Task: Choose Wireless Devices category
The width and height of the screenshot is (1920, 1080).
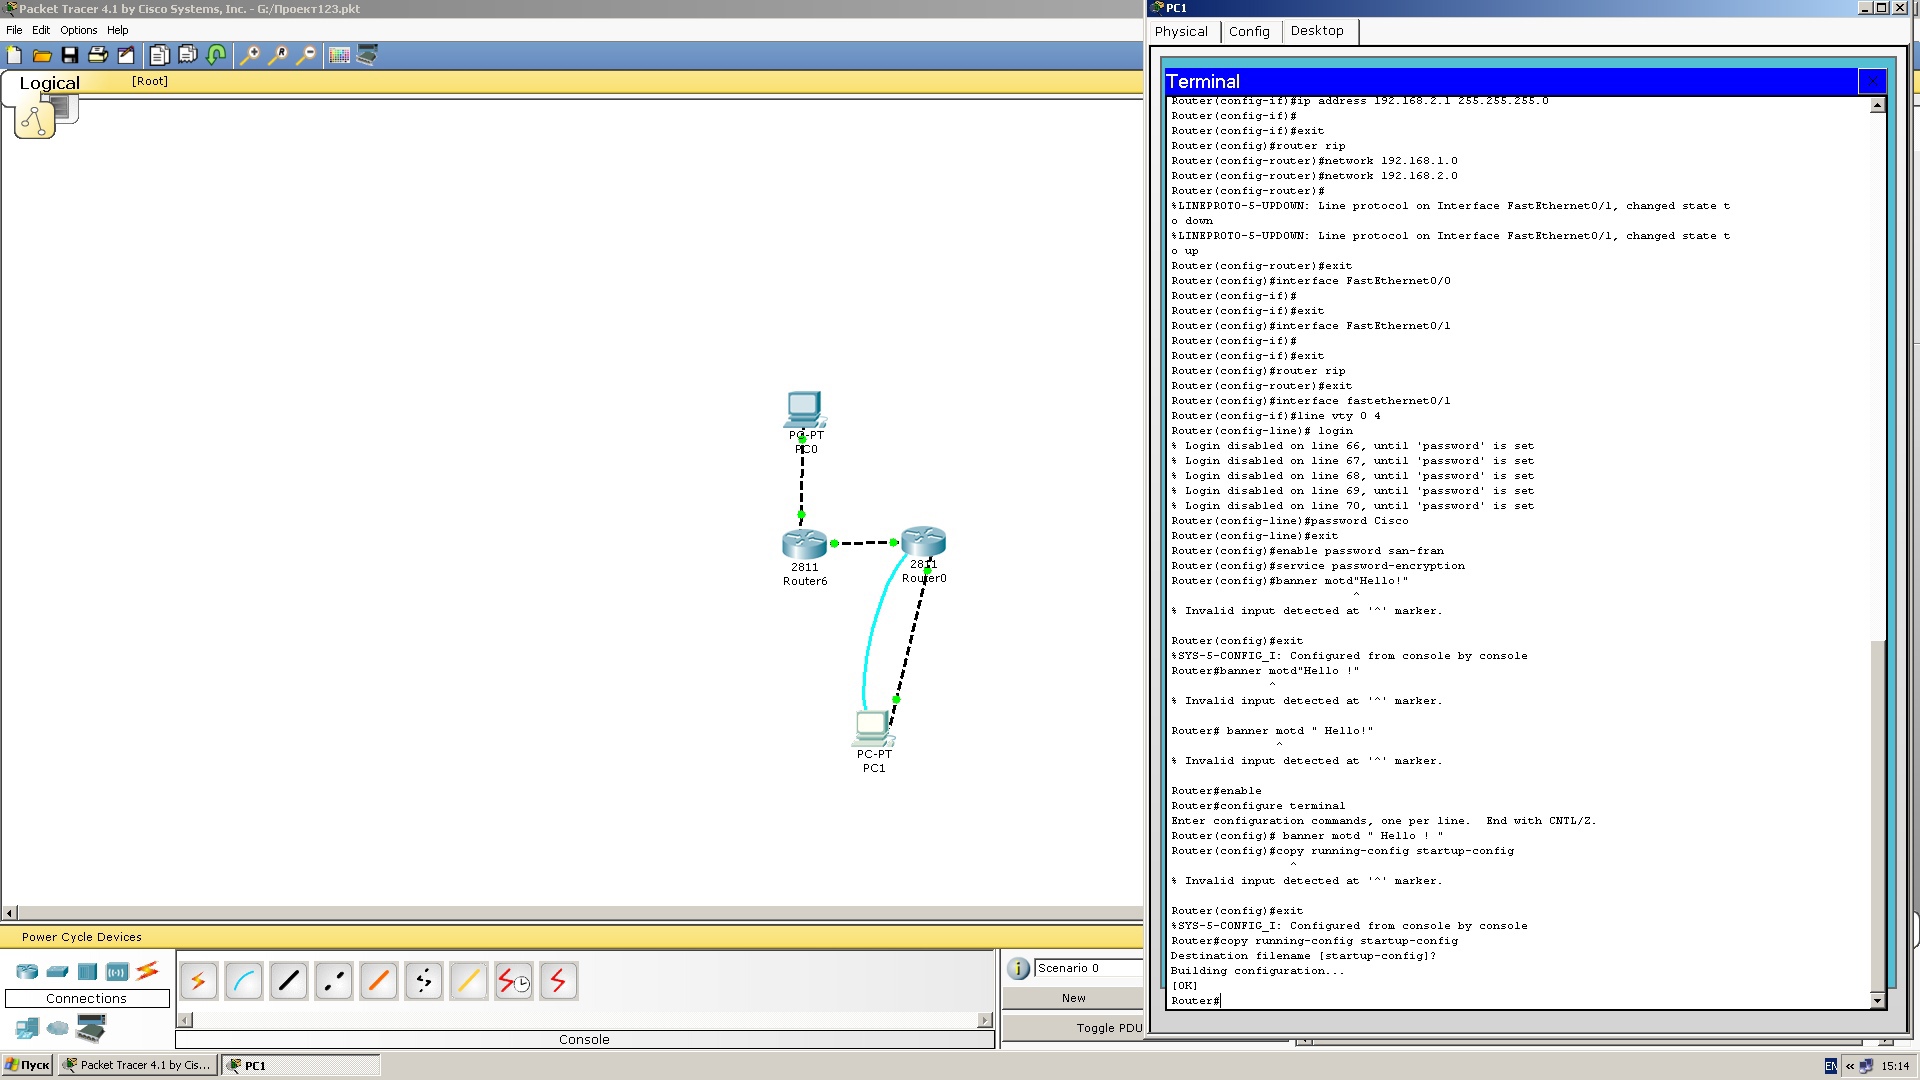Action: pos(117,971)
